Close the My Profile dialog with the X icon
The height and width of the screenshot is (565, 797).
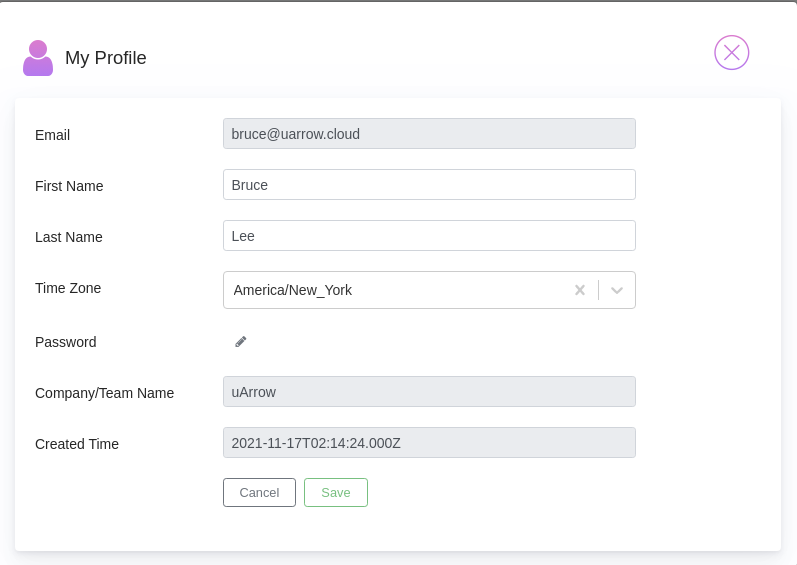[731, 53]
